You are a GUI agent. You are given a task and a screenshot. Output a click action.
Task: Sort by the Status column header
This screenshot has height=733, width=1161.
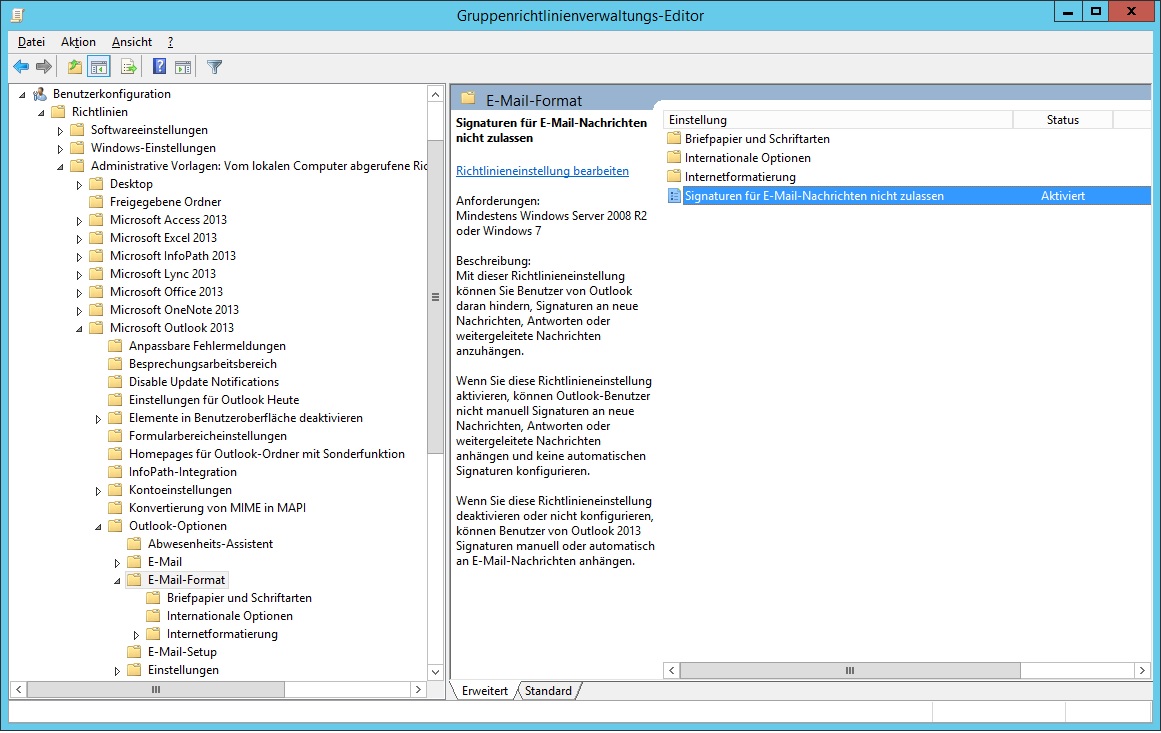[1063, 120]
